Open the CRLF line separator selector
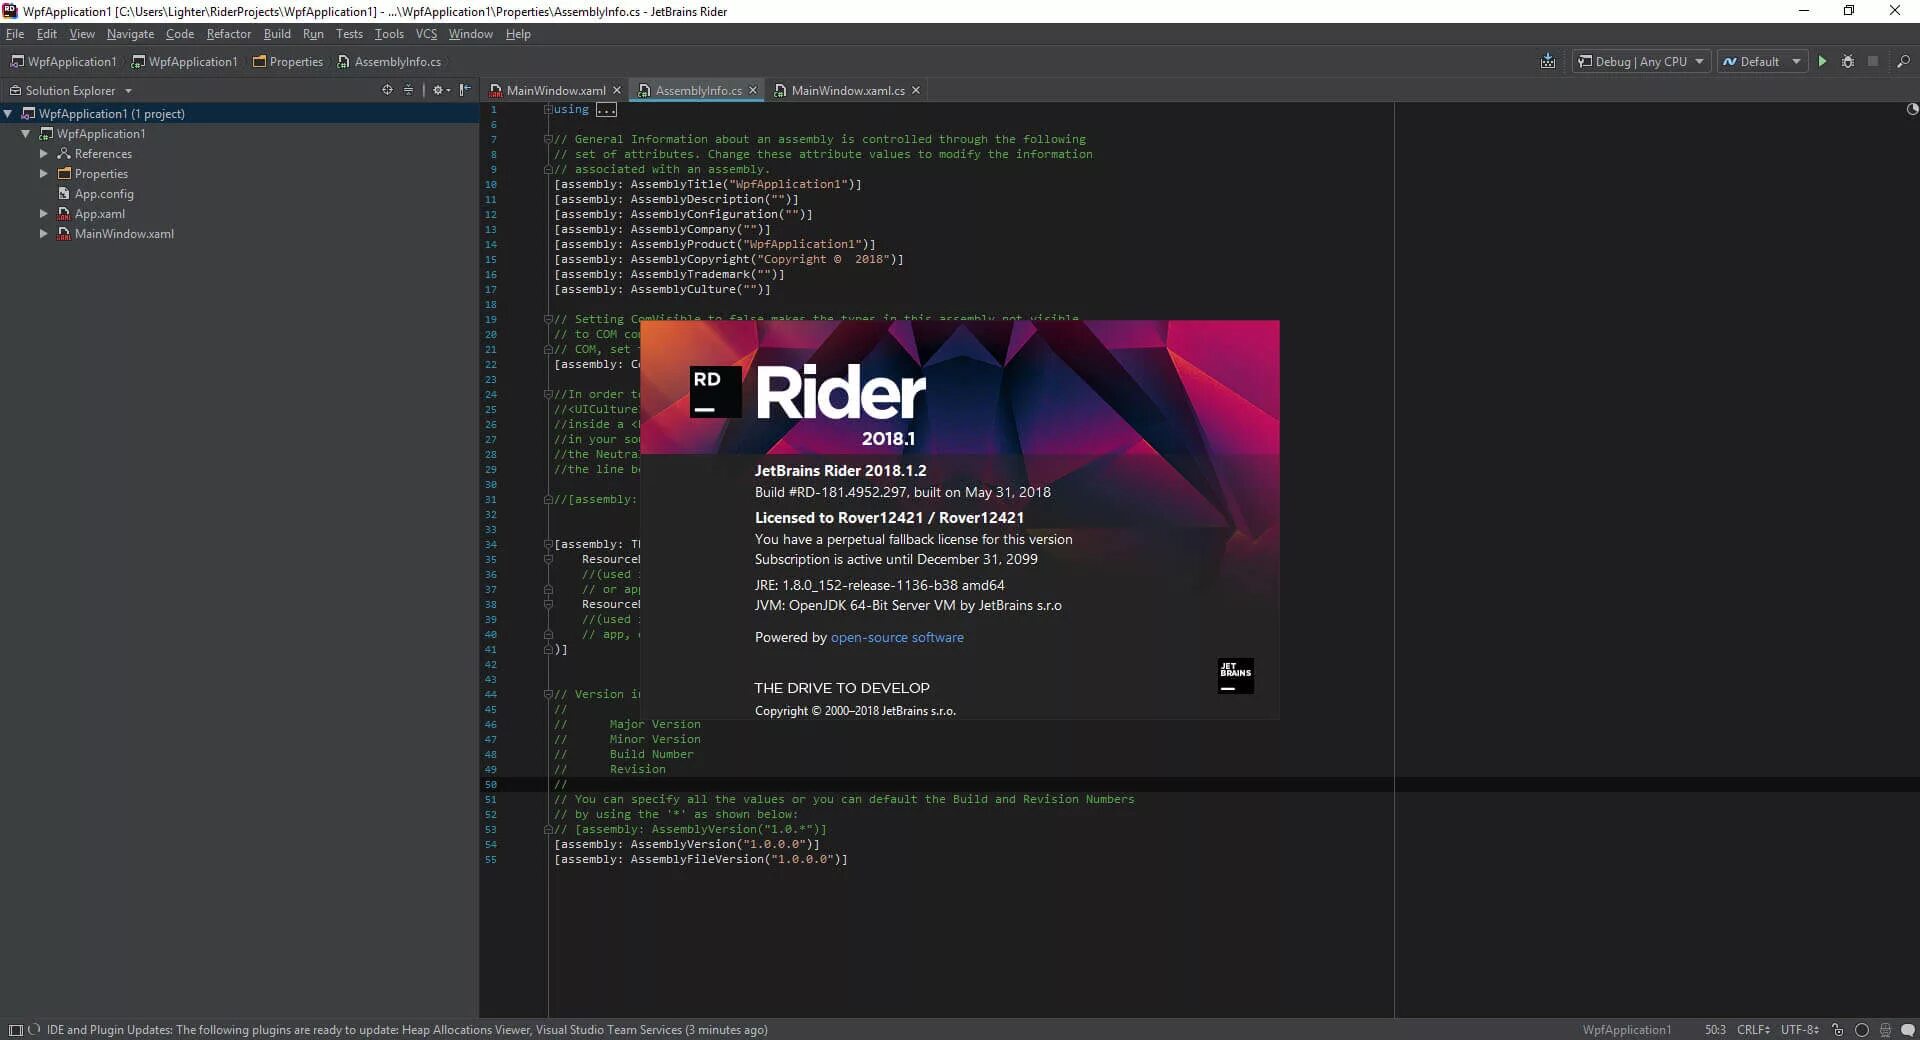 [x=1753, y=1029]
